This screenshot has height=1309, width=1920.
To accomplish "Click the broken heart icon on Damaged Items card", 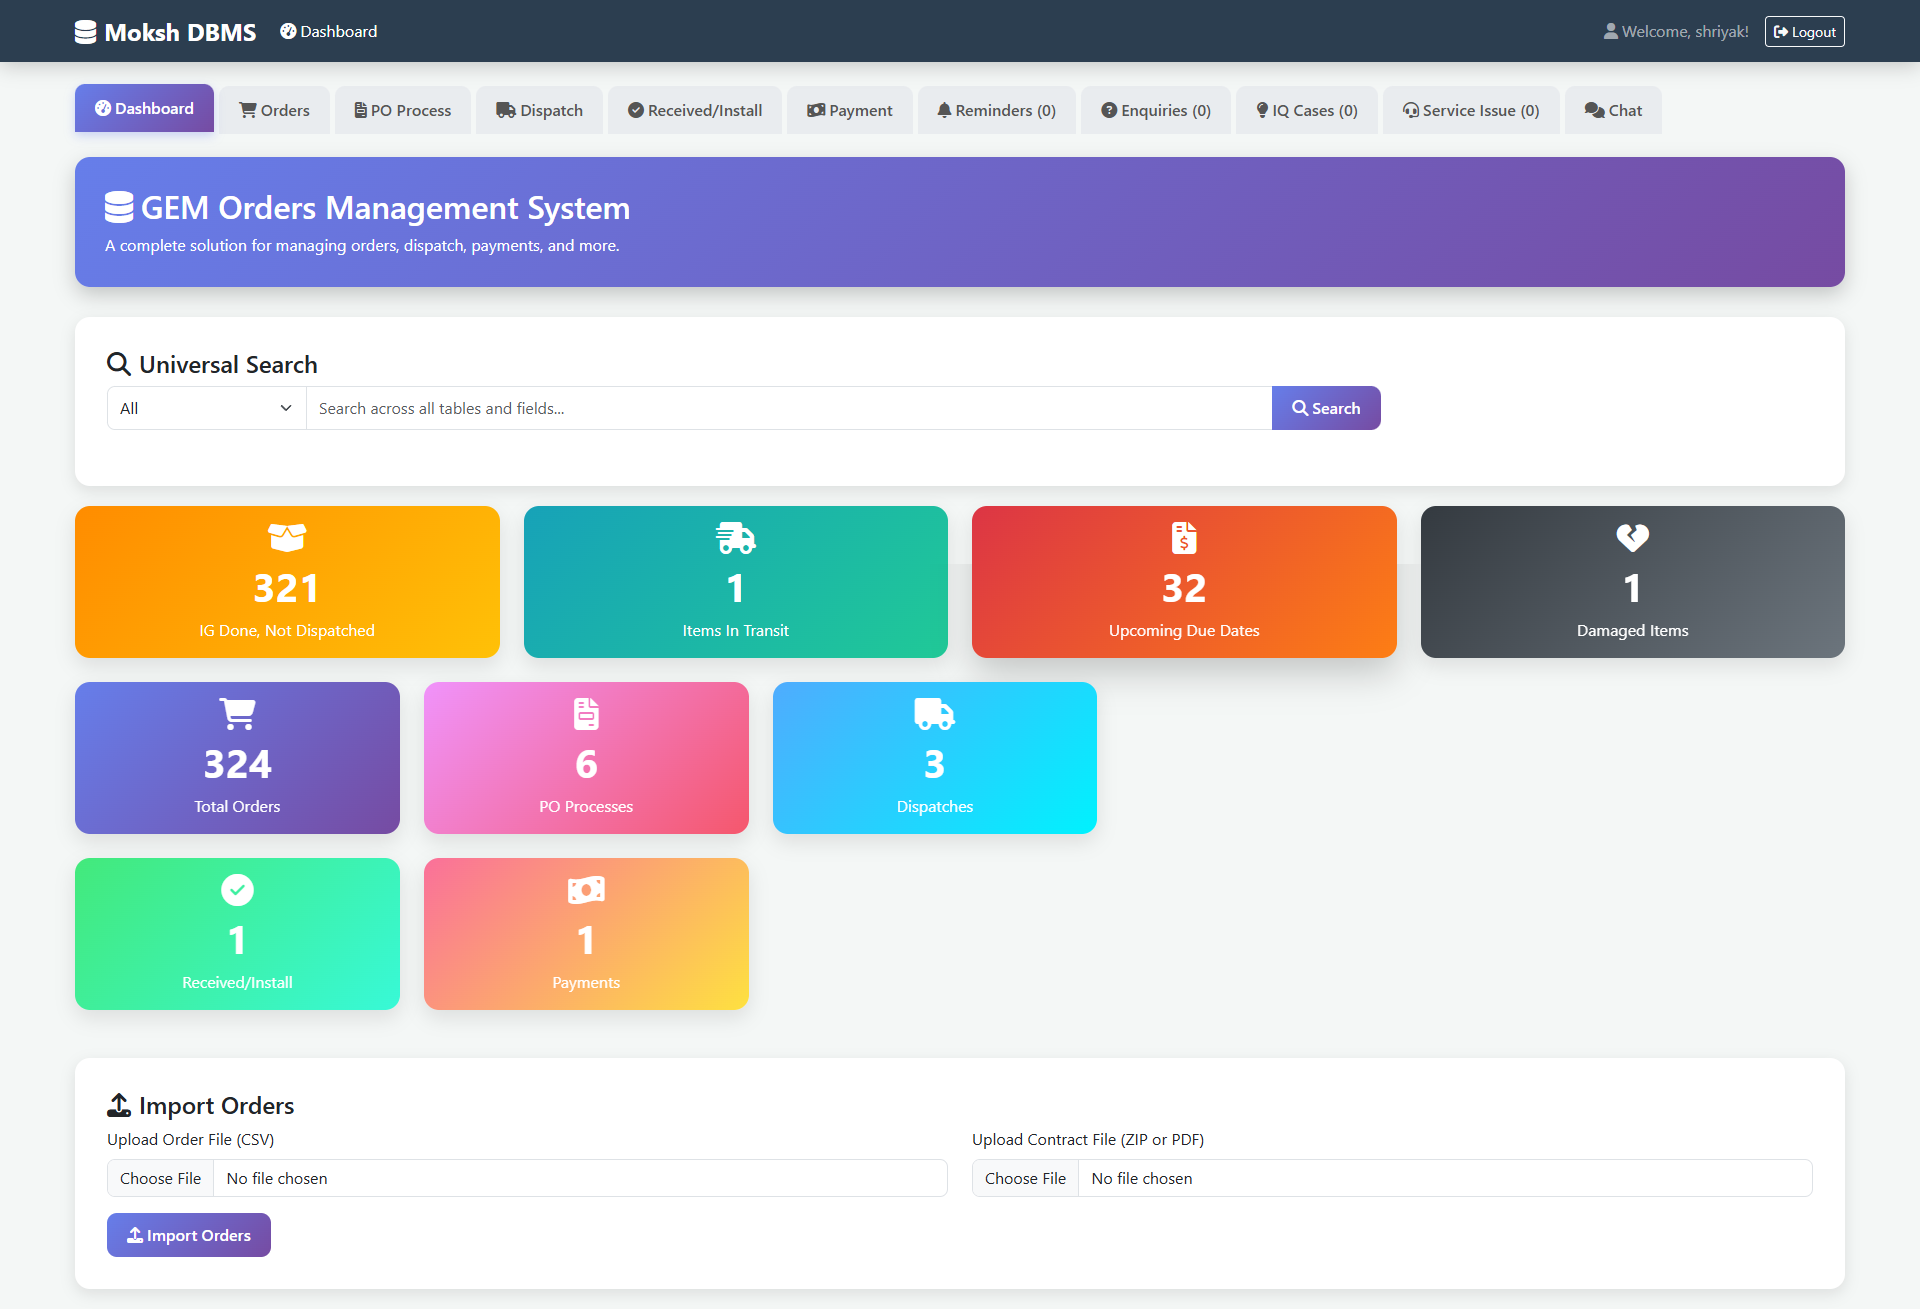I will 1632,538.
